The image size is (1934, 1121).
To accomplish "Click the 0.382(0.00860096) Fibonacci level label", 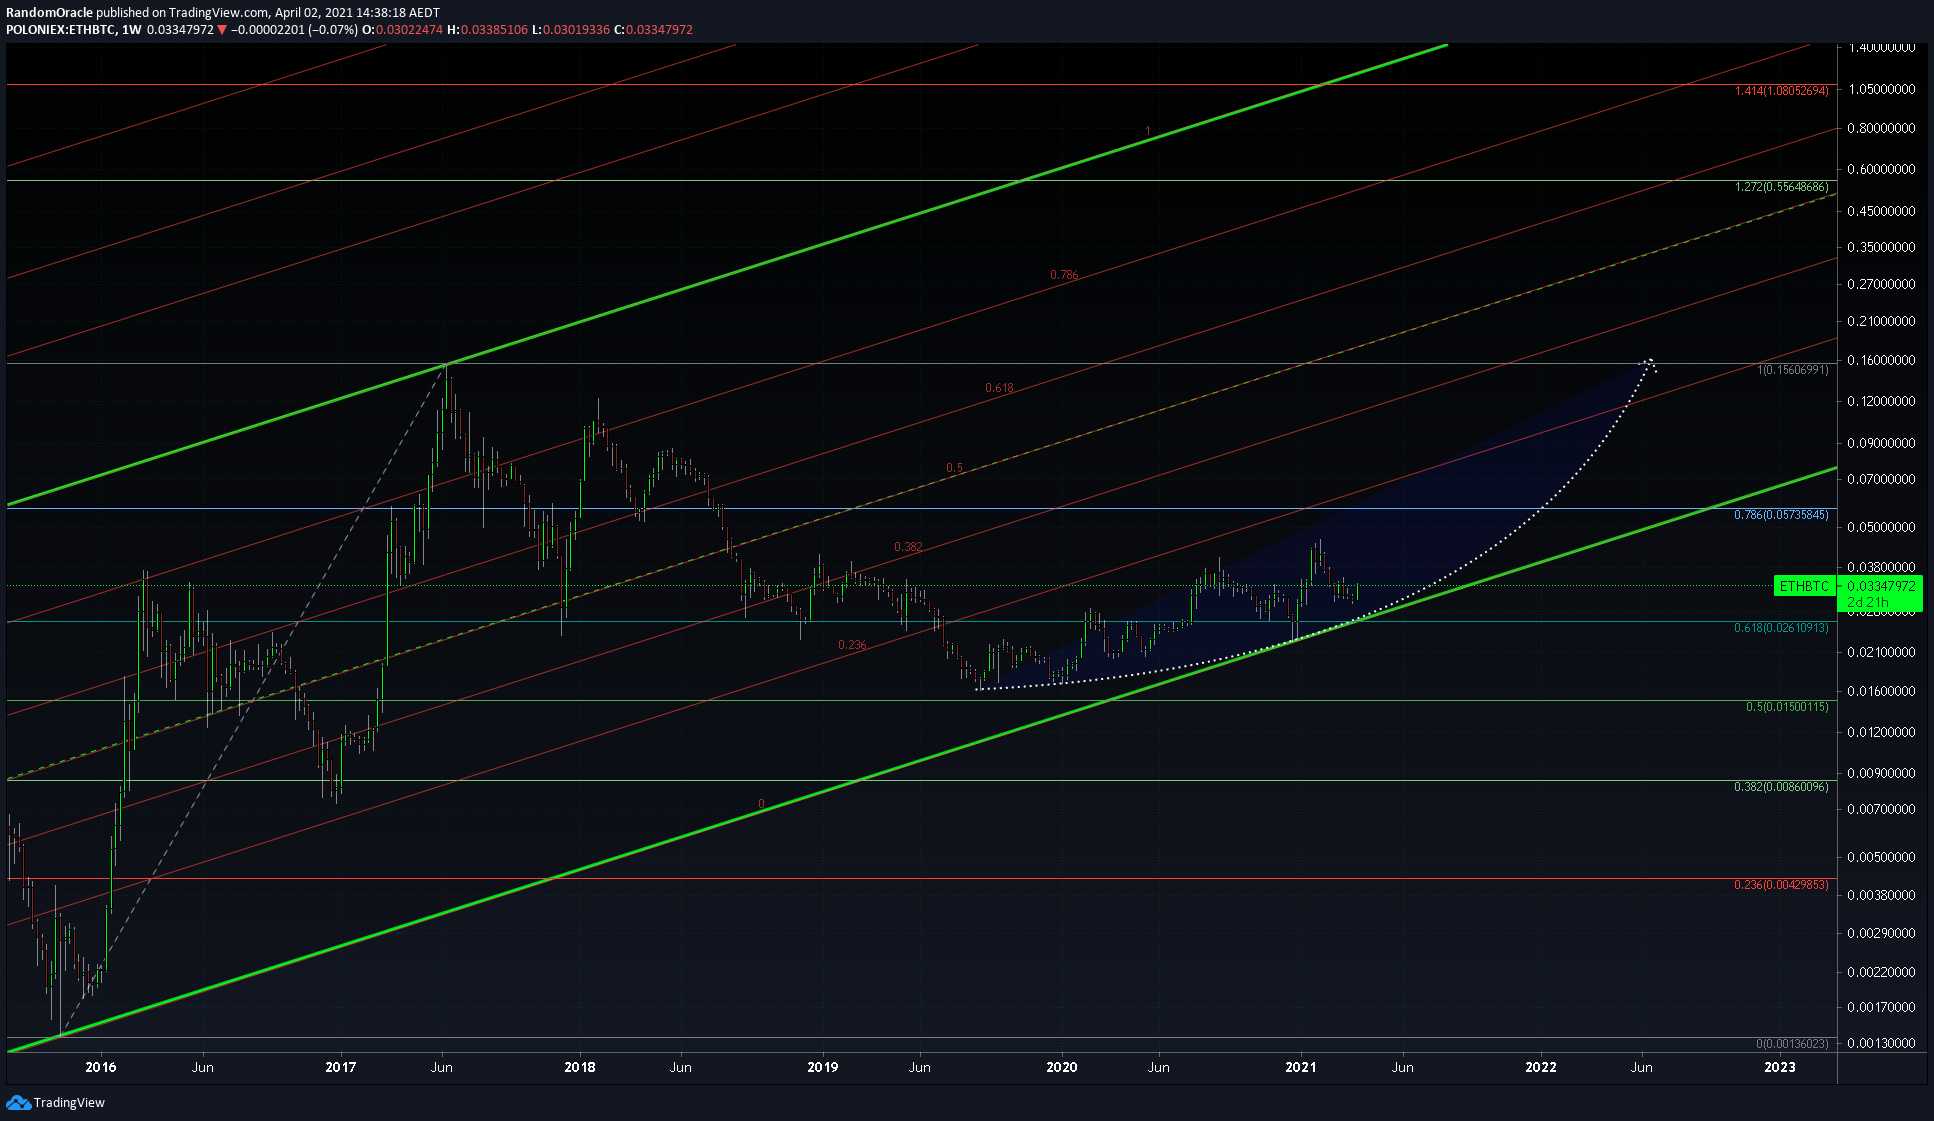I will click(1781, 787).
